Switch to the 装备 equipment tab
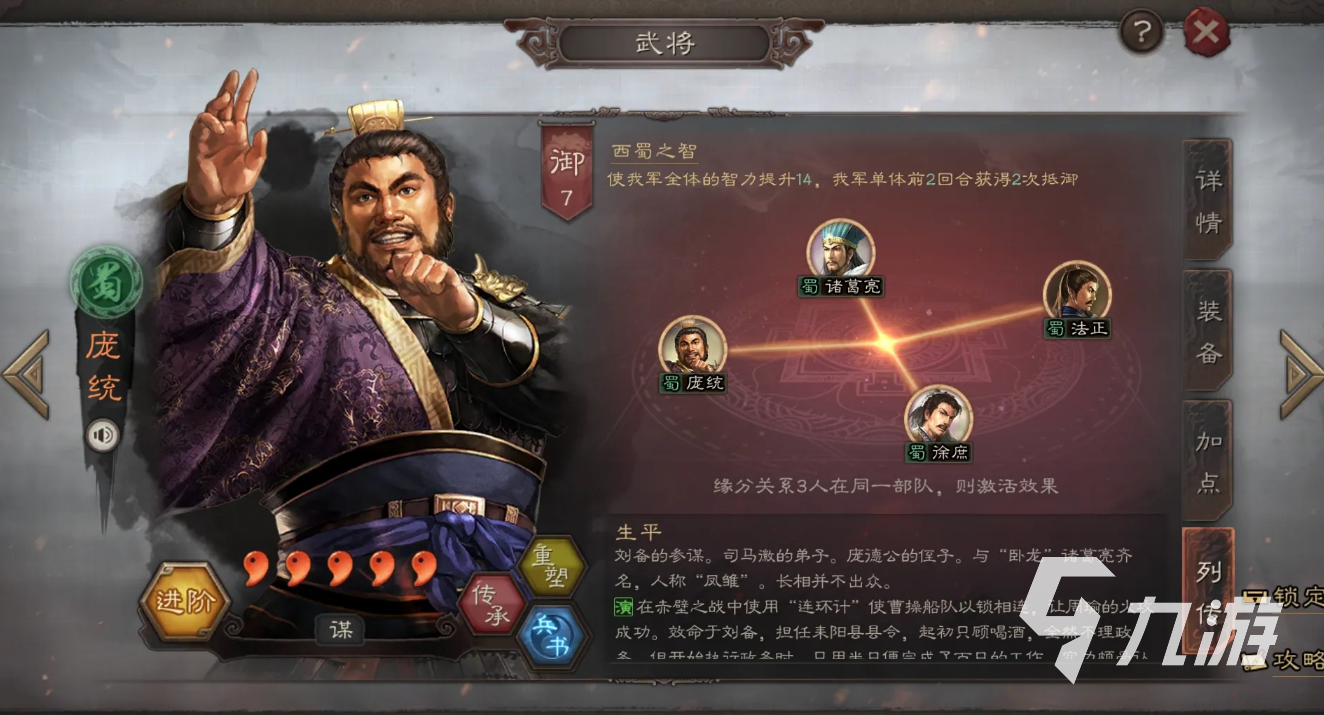Image resolution: width=1324 pixels, height=715 pixels. click(1208, 330)
